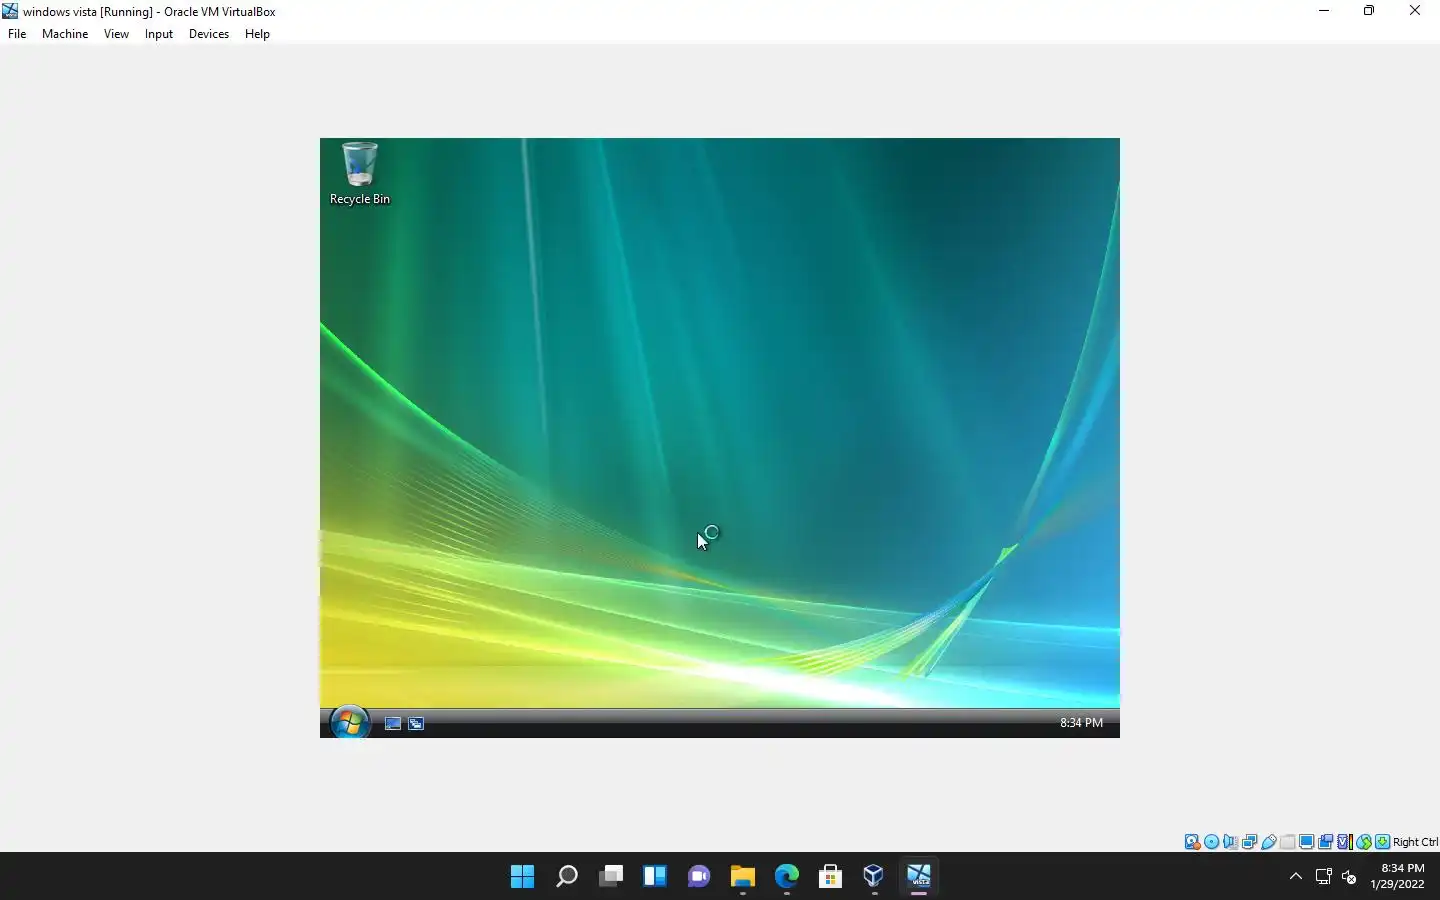Click VirtualBox window title bar icon
The height and width of the screenshot is (900, 1440).
(x=10, y=11)
